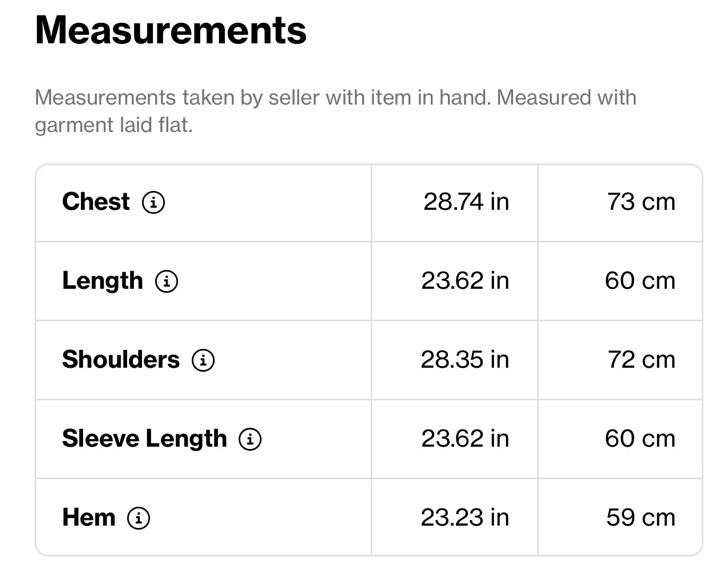Click the Sleeve Length info icon
The width and height of the screenshot is (712, 572).
coord(250,439)
